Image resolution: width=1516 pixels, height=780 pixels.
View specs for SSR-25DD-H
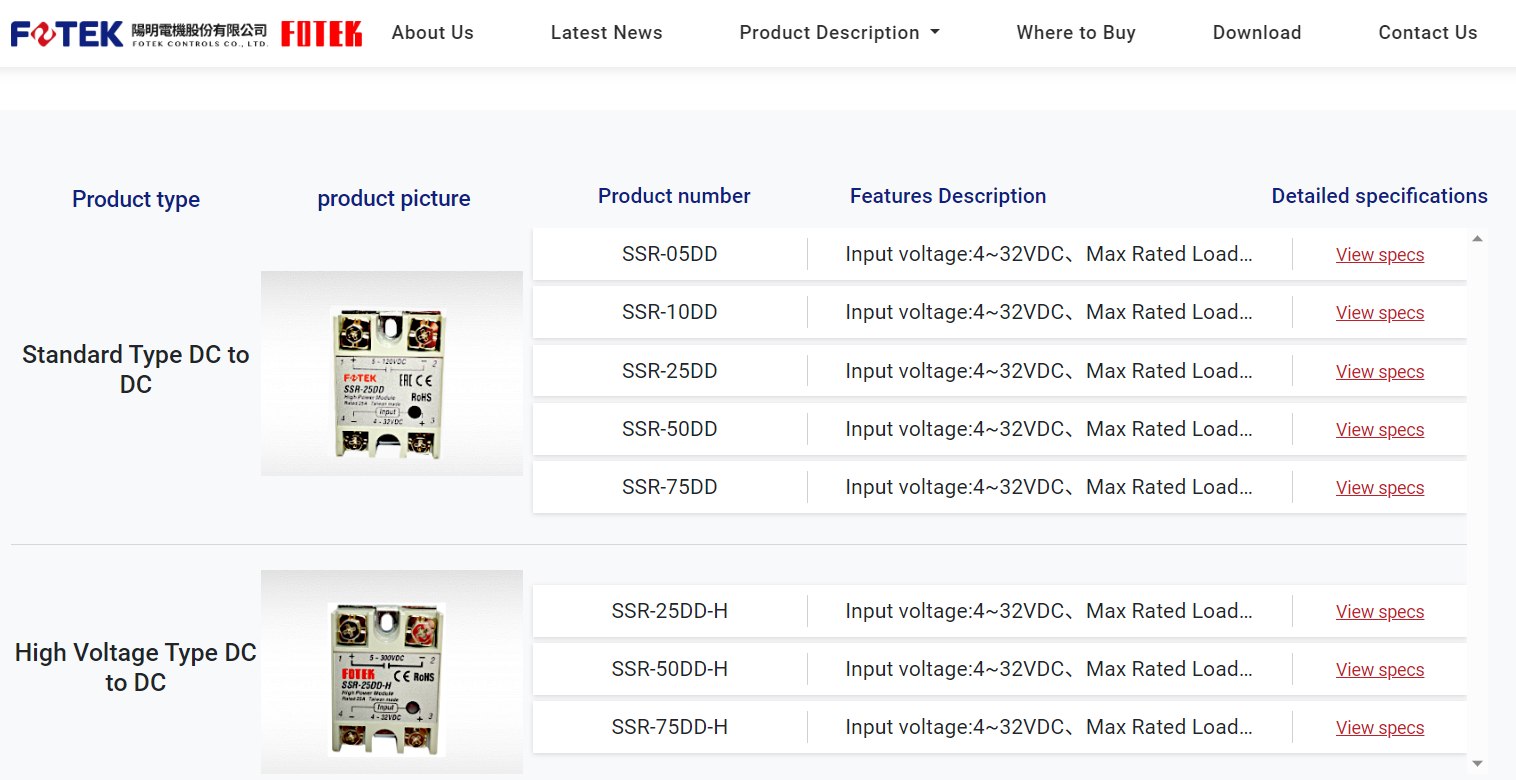point(1380,612)
